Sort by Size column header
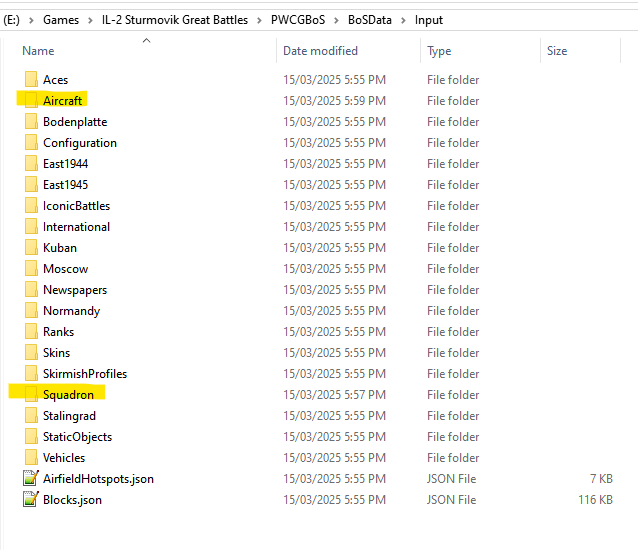The image size is (638, 550). (x=557, y=51)
